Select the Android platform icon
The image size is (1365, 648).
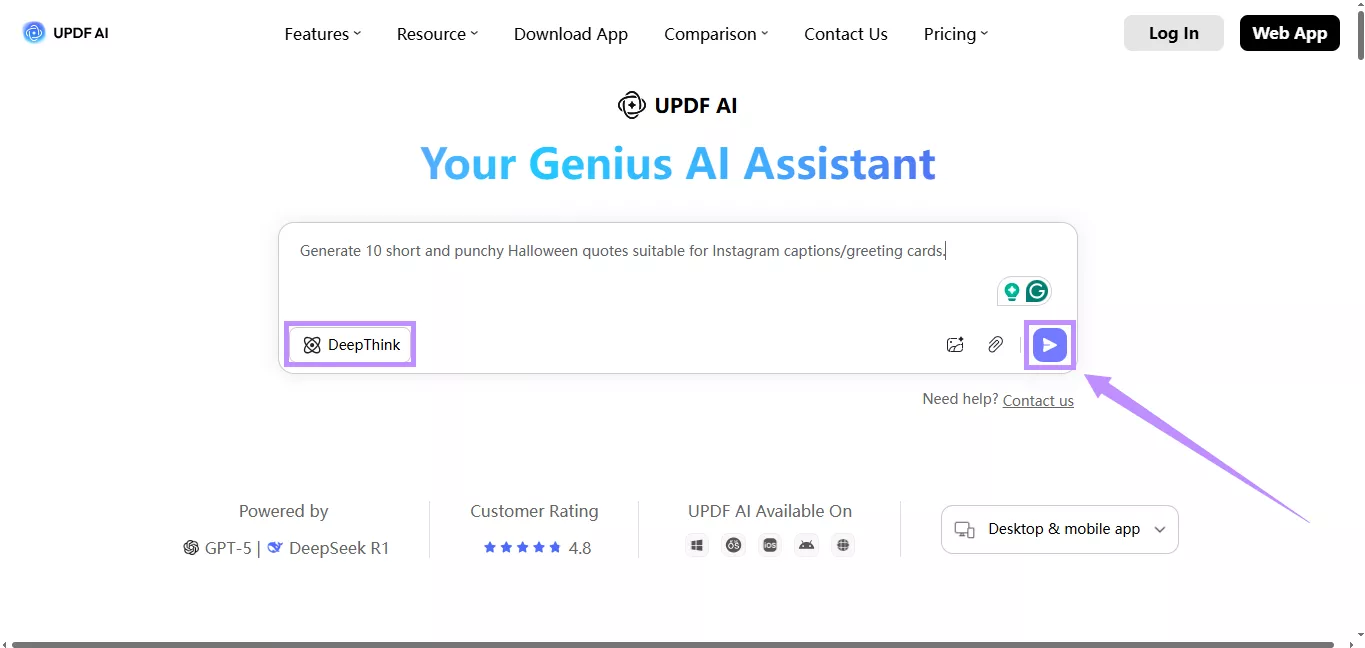coord(806,545)
